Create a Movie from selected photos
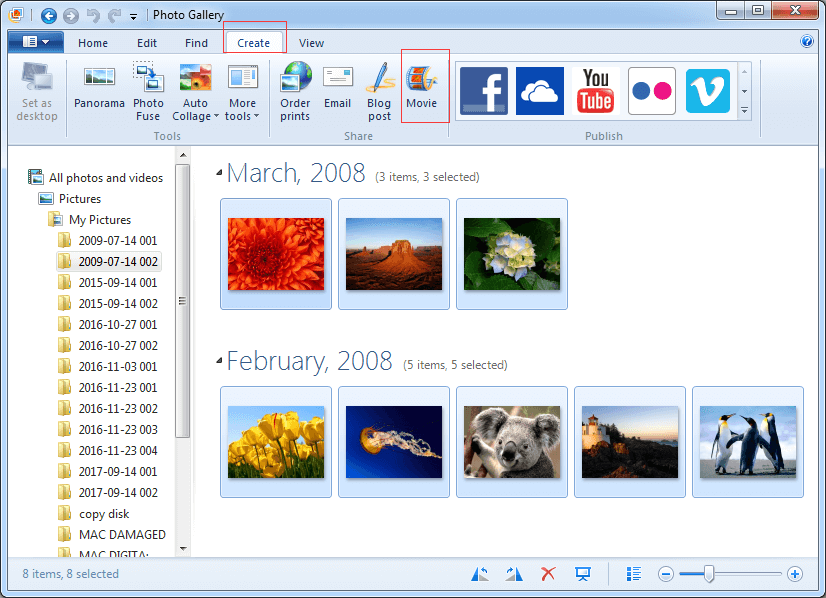This screenshot has width=826, height=598. click(424, 90)
